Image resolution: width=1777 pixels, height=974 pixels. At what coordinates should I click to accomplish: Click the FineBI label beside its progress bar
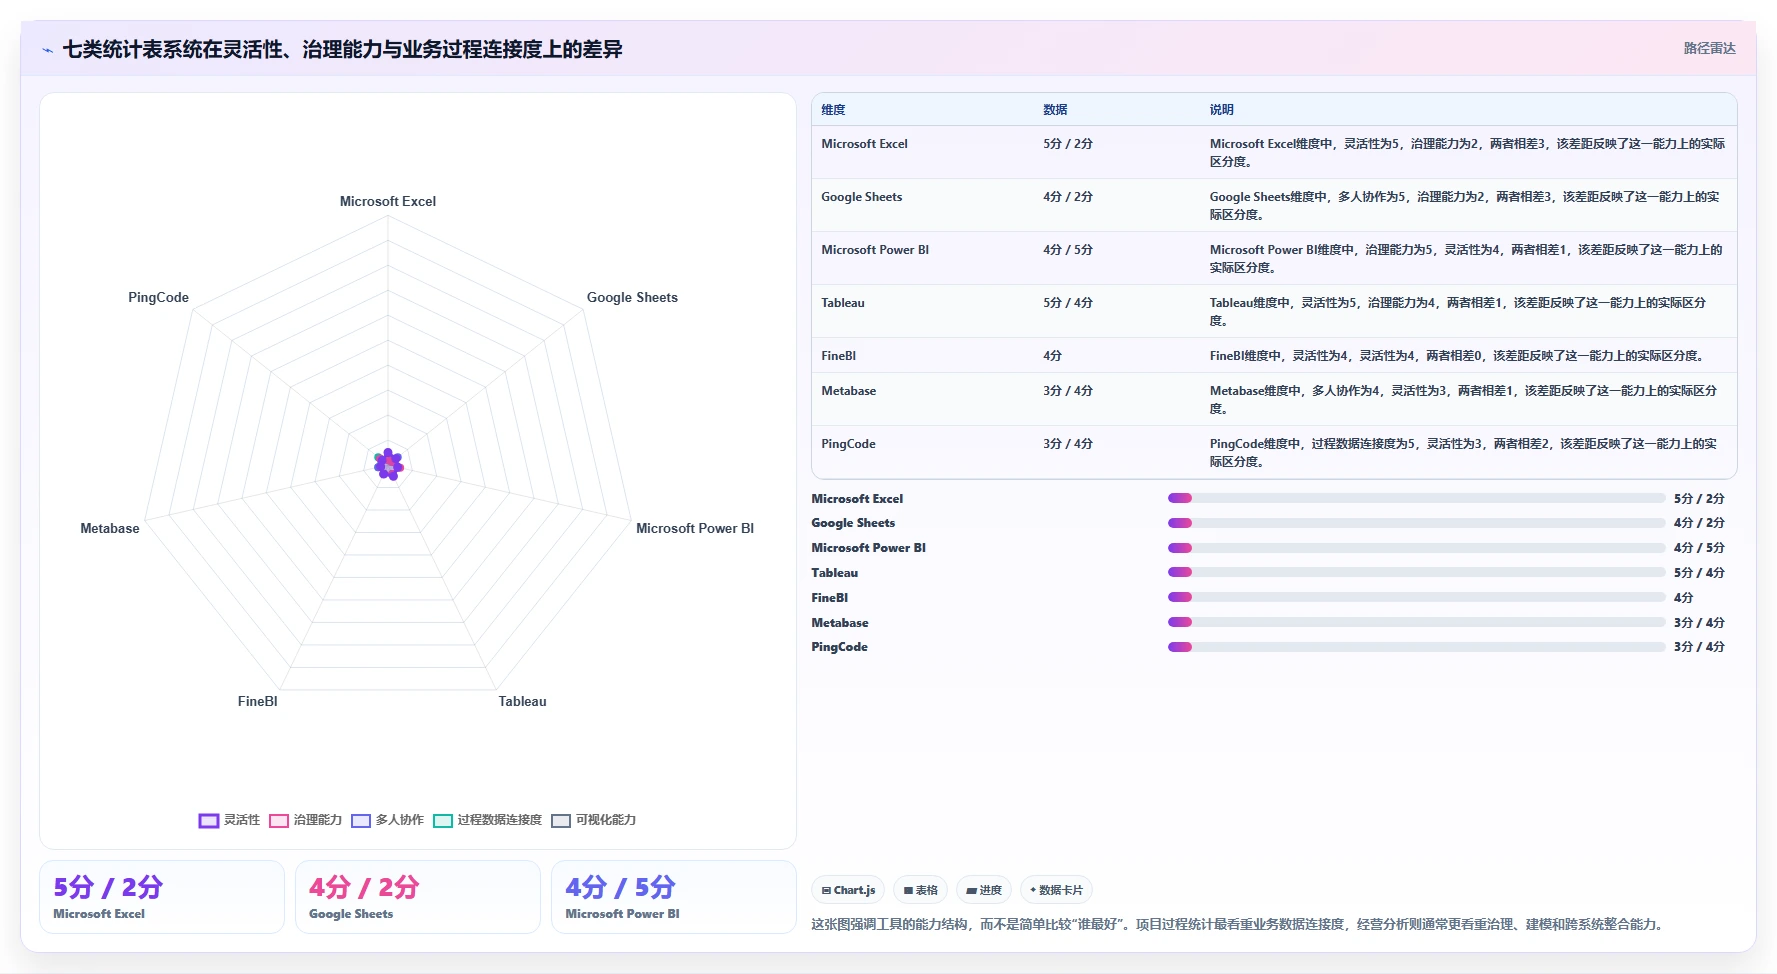click(830, 598)
